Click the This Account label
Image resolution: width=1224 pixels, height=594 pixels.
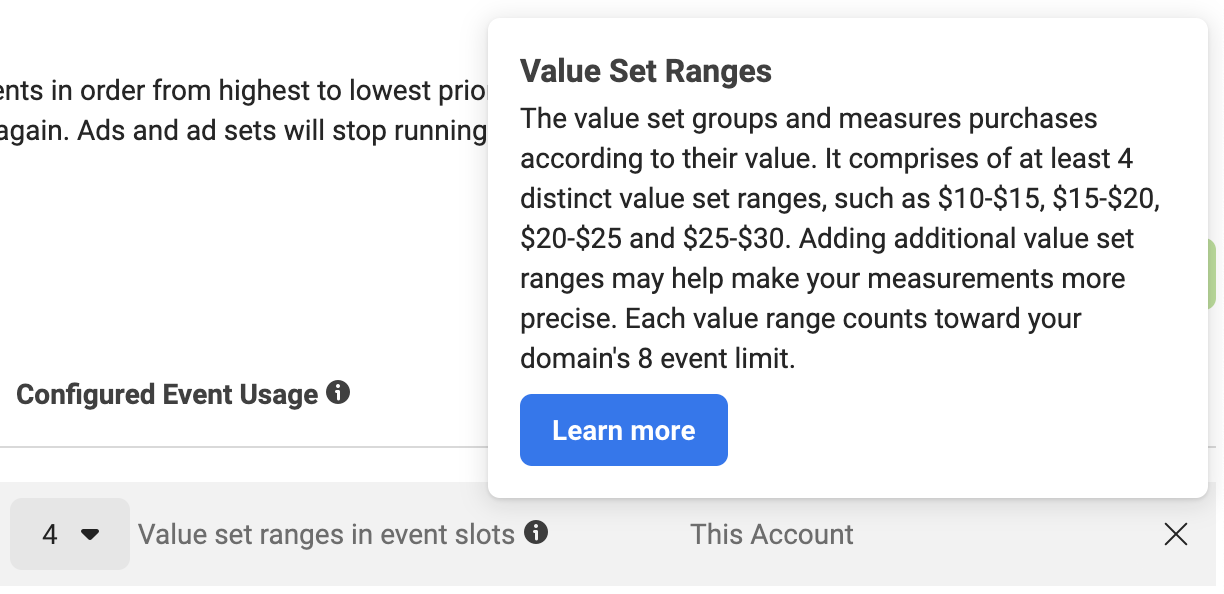point(772,534)
